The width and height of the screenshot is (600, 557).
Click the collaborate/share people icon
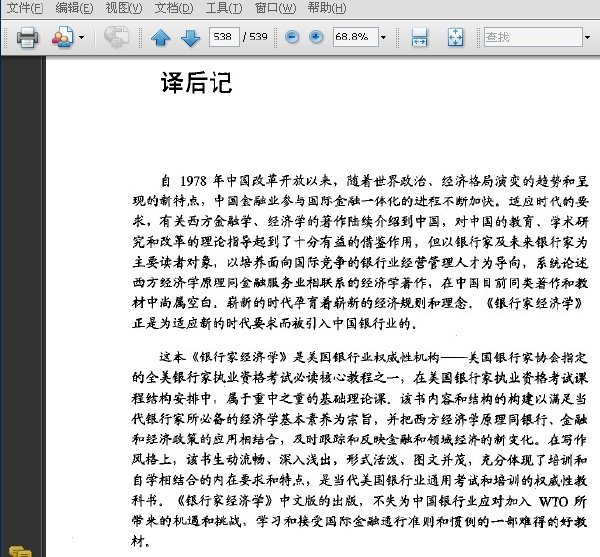pos(63,37)
